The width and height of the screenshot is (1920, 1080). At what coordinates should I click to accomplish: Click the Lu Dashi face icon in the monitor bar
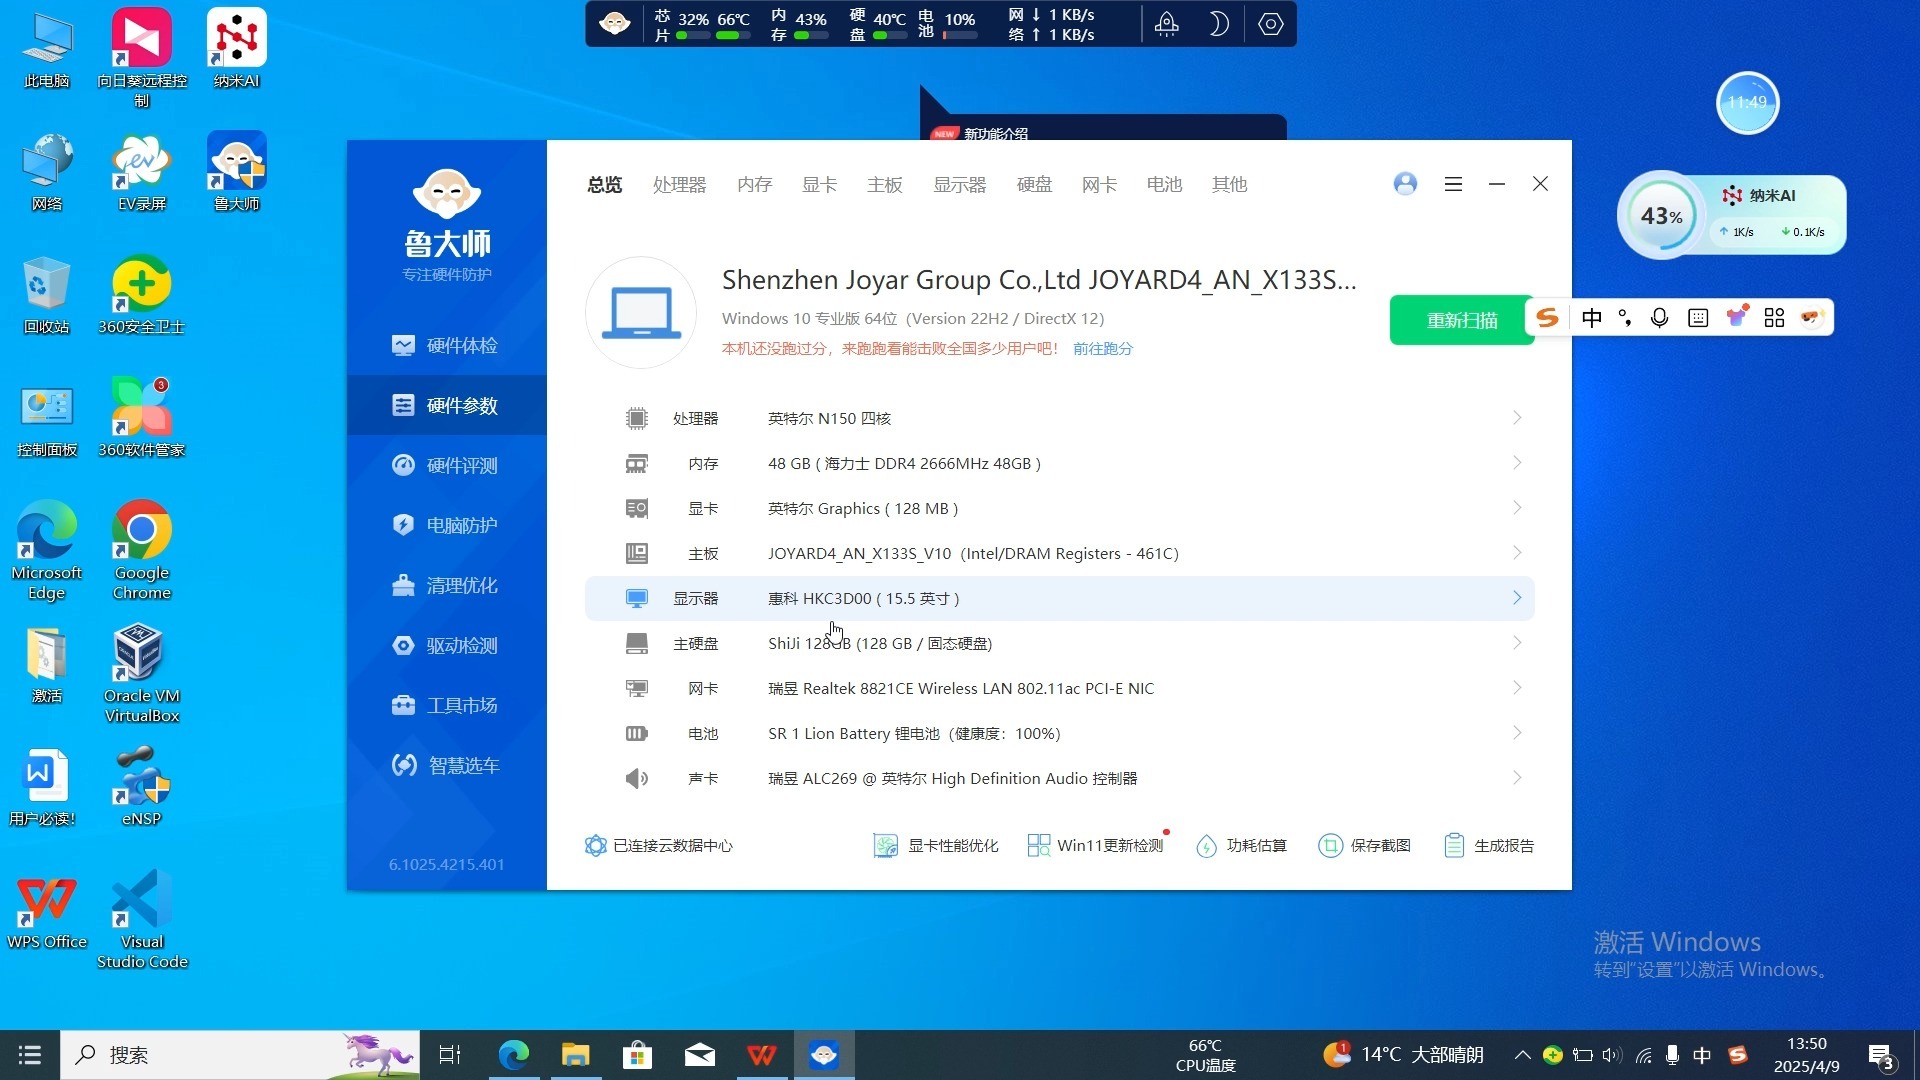pos(614,24)
